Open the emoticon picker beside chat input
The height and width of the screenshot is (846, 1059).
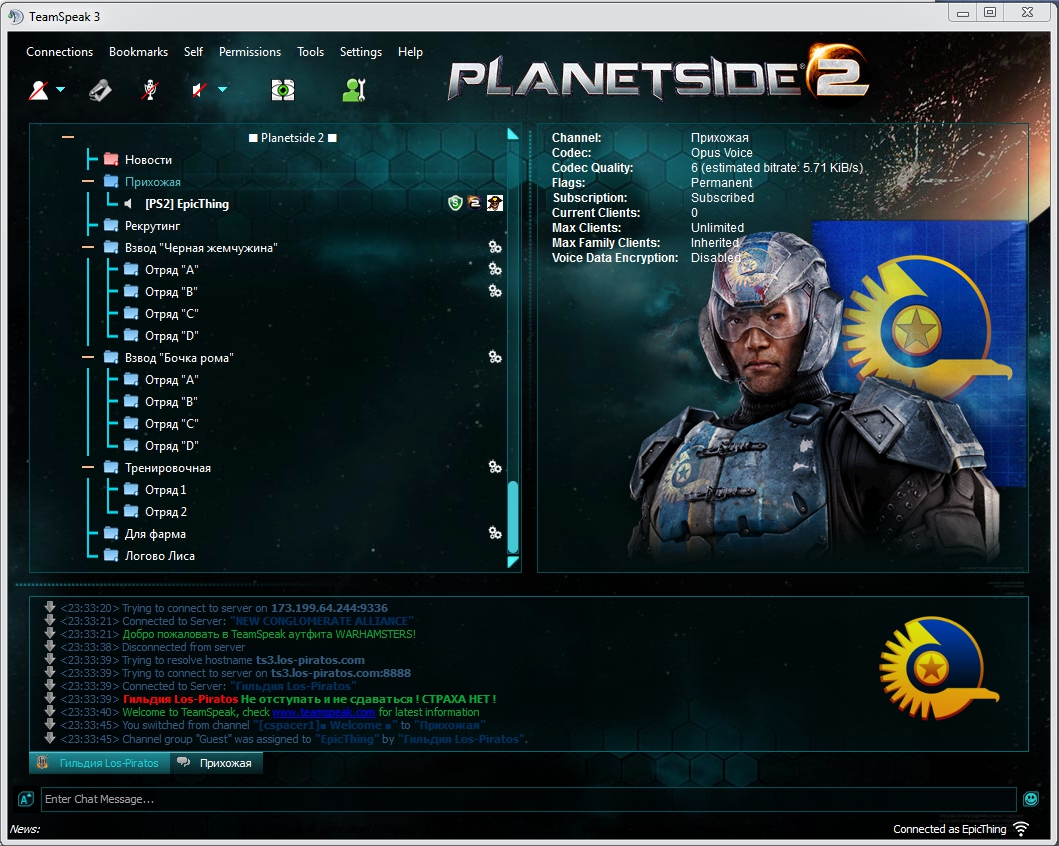(1031, 799)
